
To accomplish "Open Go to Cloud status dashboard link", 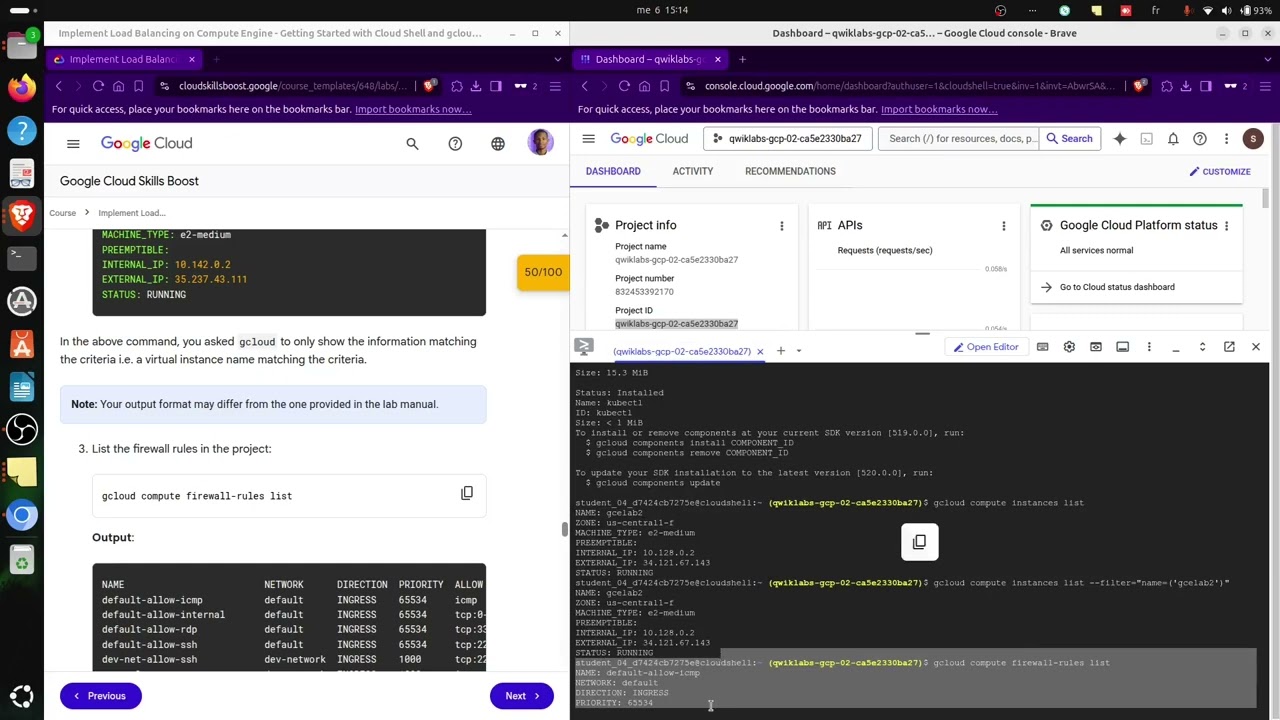I will tap(1117, 287).
